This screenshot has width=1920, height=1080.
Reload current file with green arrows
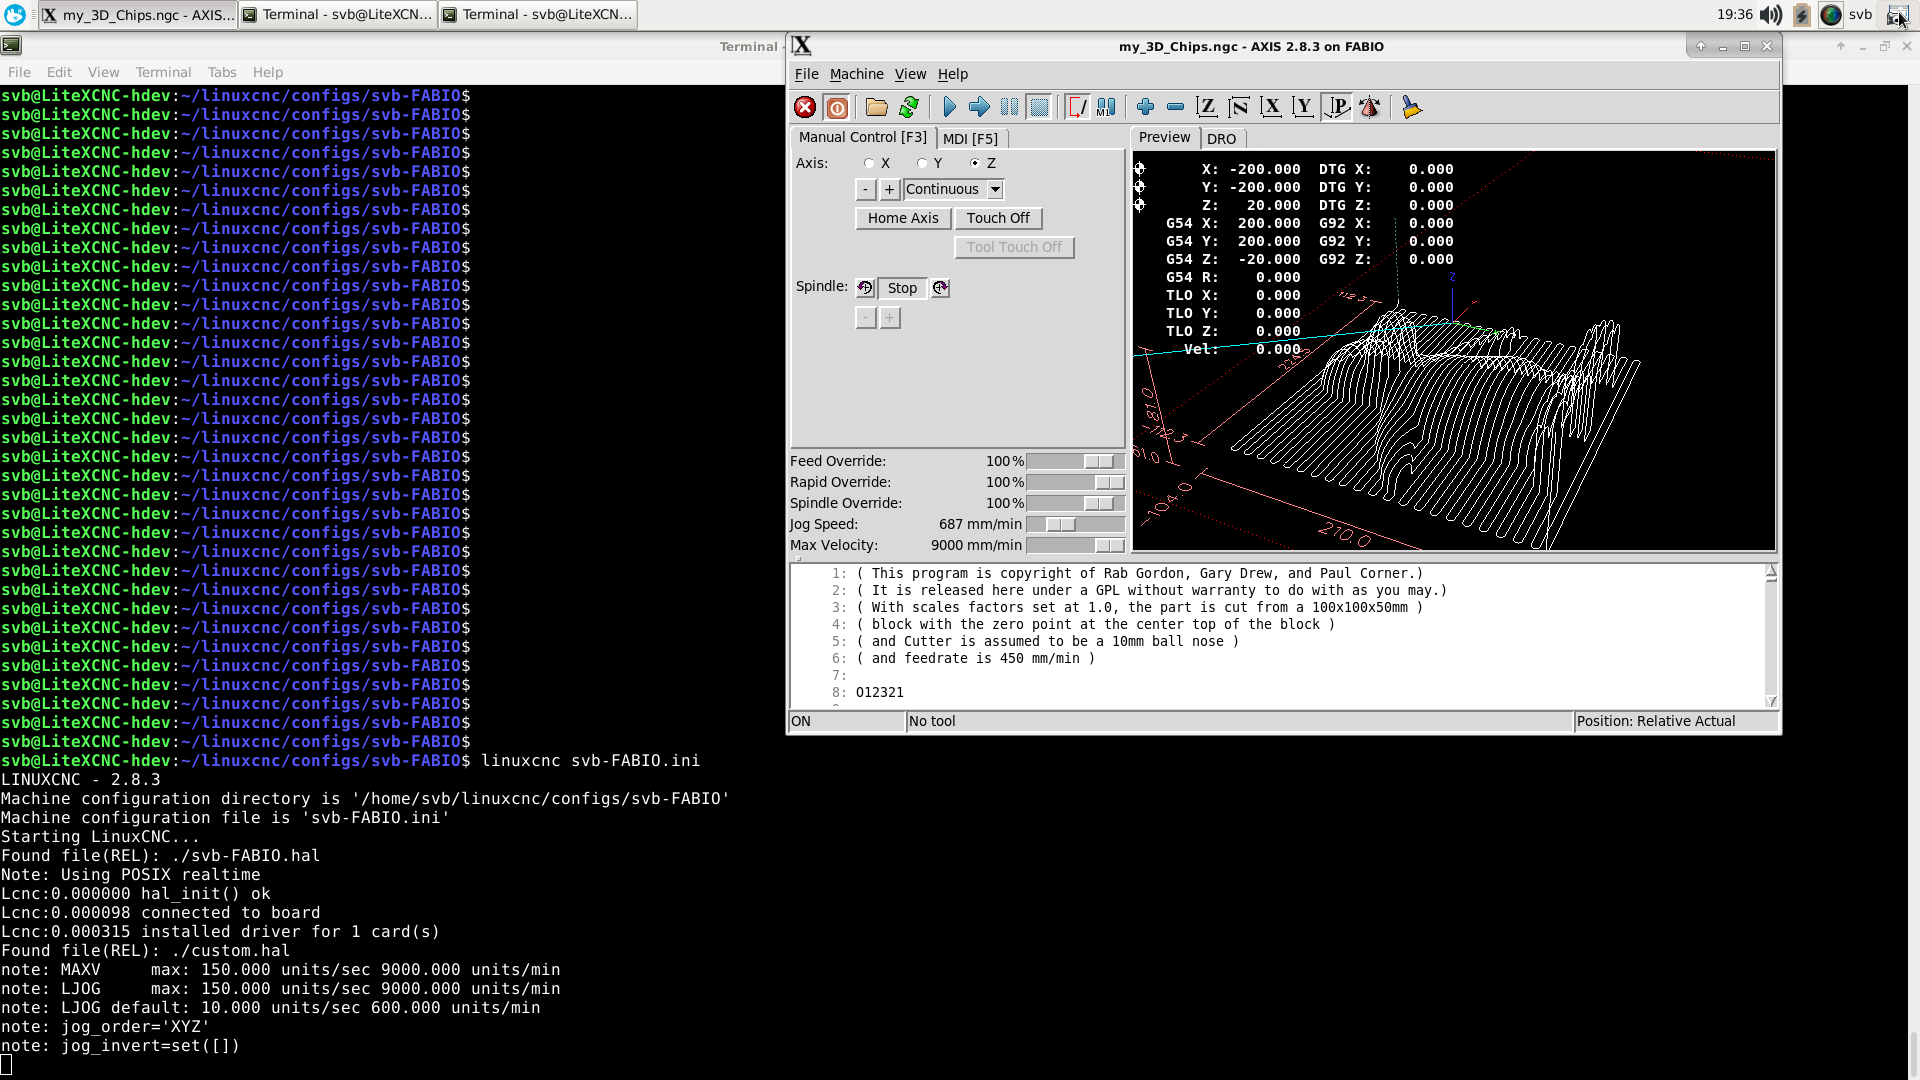pyautogui.click(x=909, y=107)
